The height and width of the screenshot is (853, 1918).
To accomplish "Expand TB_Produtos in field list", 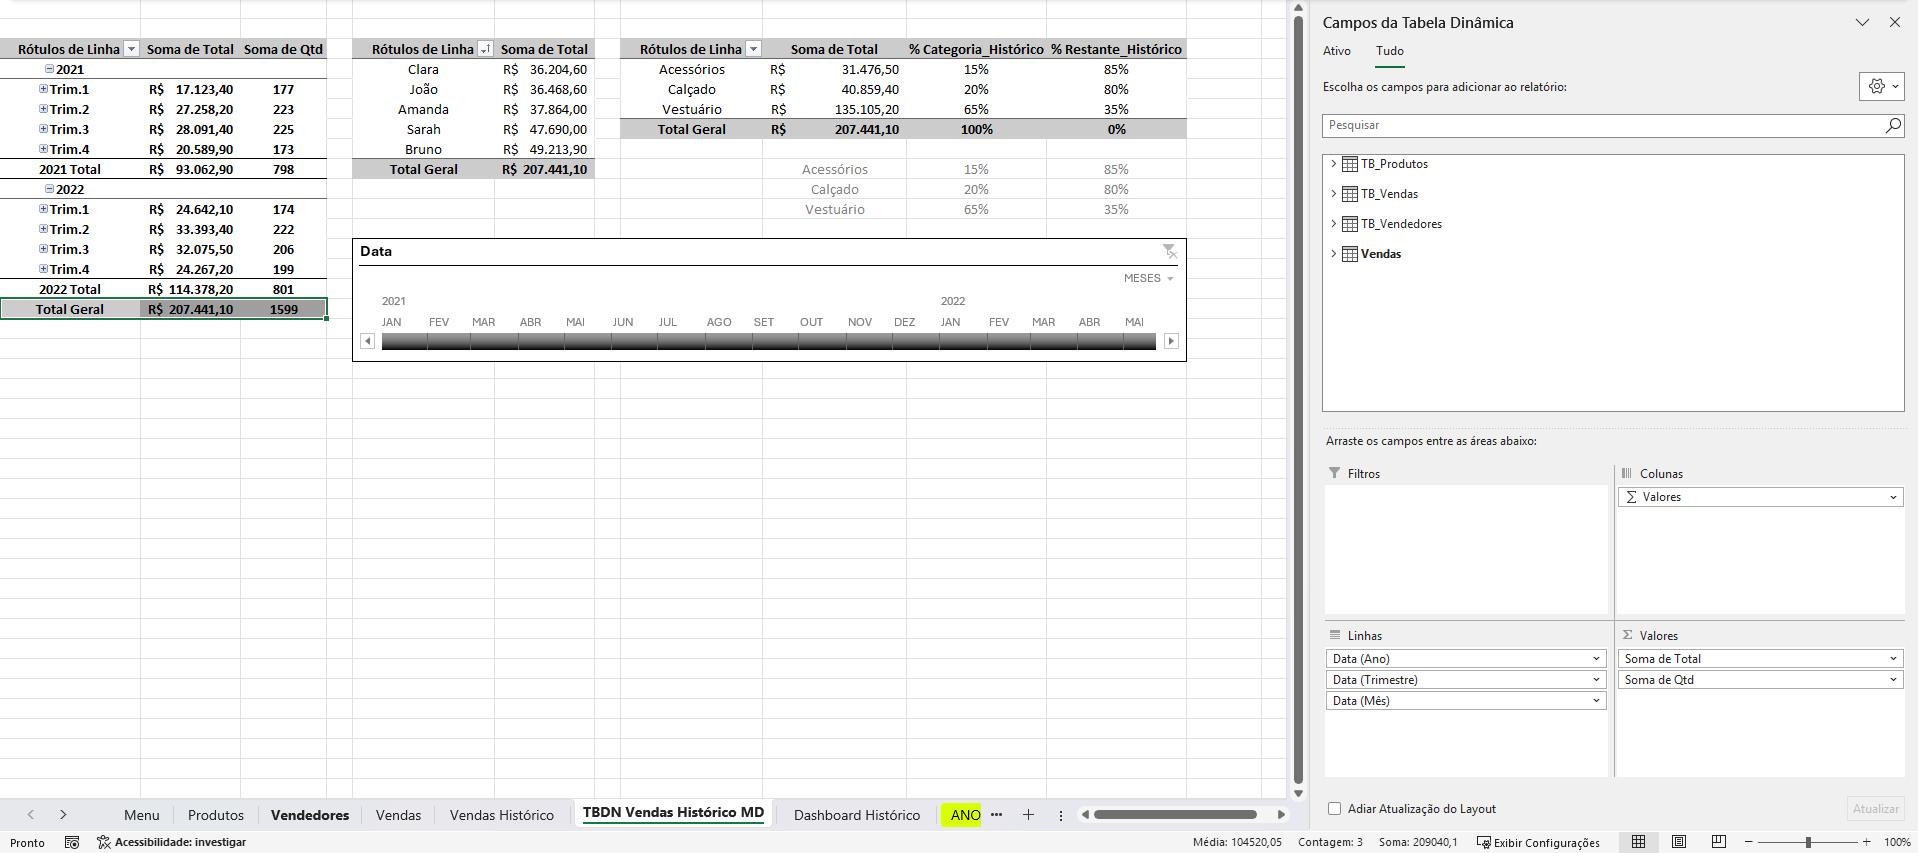I will pyautogui.click(x=1333, y=164).
